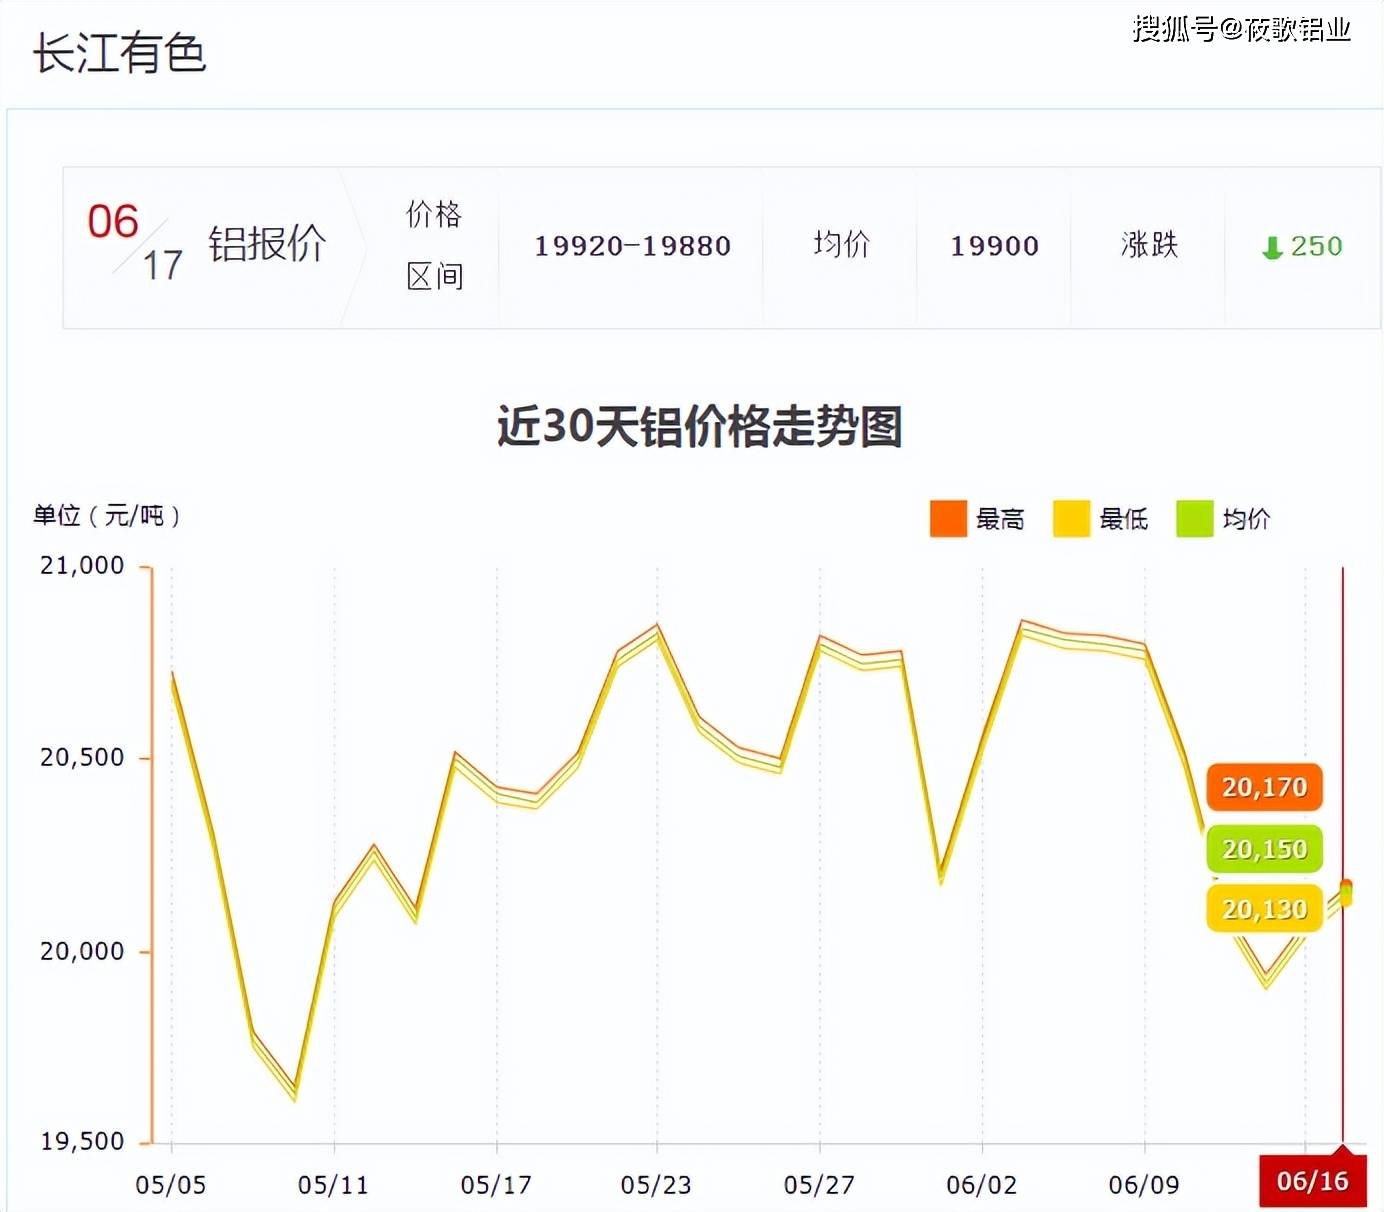1384x1212 pixels.
Task: Click the 近30天铝价格走势图 chart title
Action: tap(700, 427)
